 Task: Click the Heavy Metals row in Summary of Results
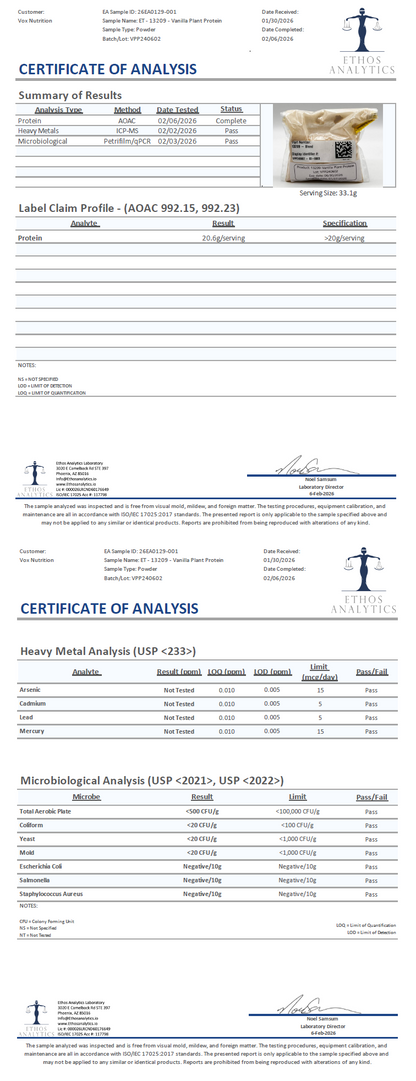[138, 130]
